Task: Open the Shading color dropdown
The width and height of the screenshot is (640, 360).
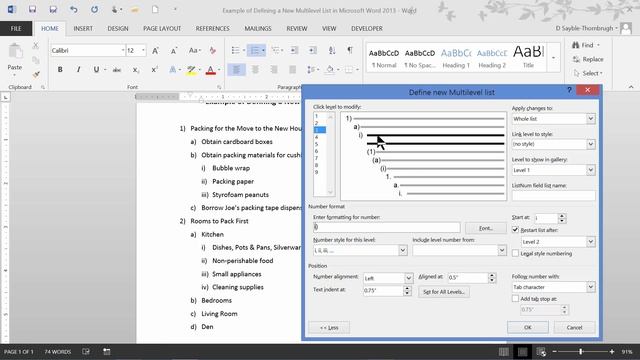Action: [338, 70]
